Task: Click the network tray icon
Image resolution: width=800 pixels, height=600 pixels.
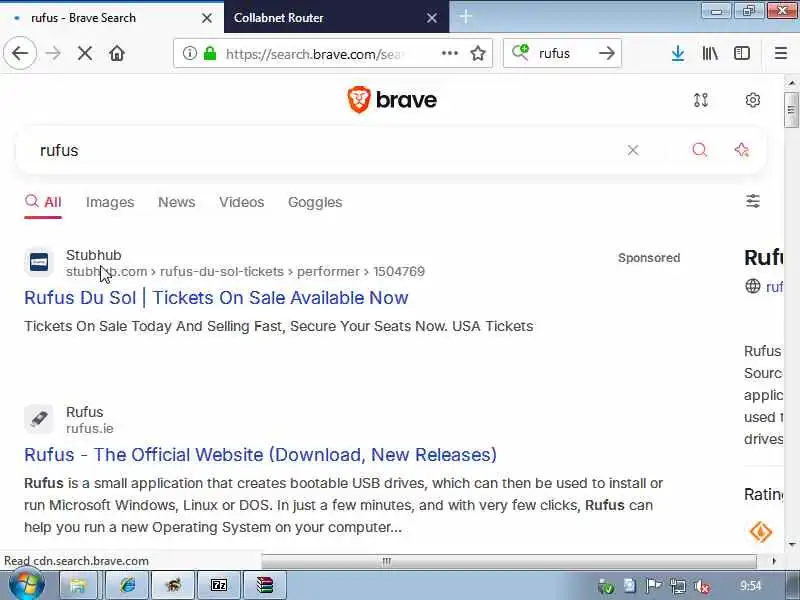Action: click(x=678, y=586)
